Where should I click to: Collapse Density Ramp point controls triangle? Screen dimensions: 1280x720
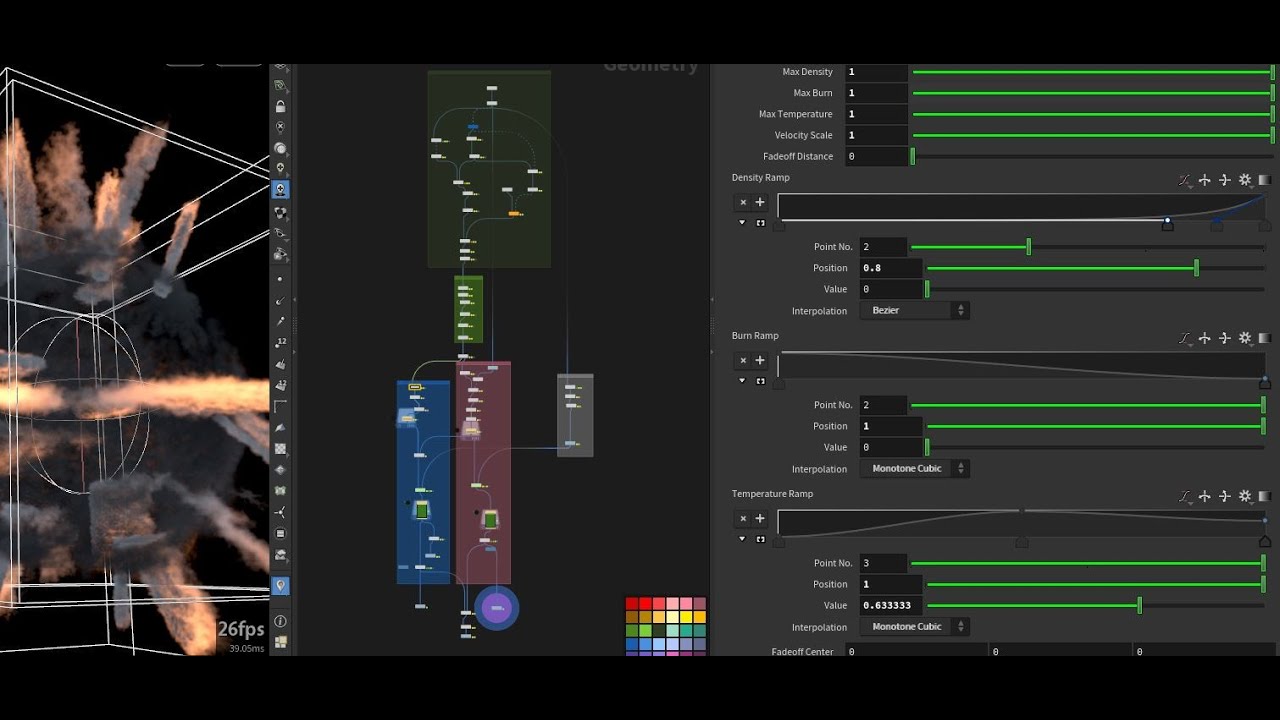[x=743, y=222]
